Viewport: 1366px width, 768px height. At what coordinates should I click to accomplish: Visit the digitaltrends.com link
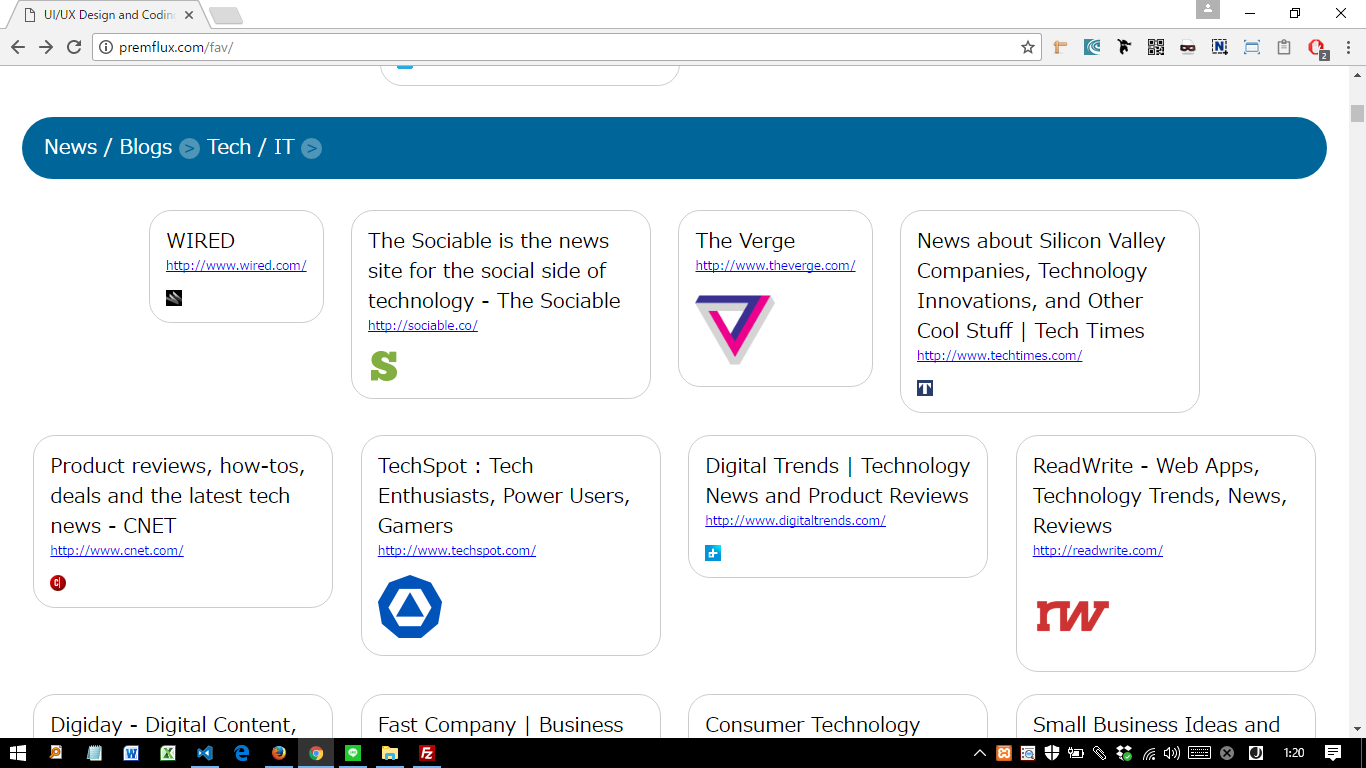point(795,520)
